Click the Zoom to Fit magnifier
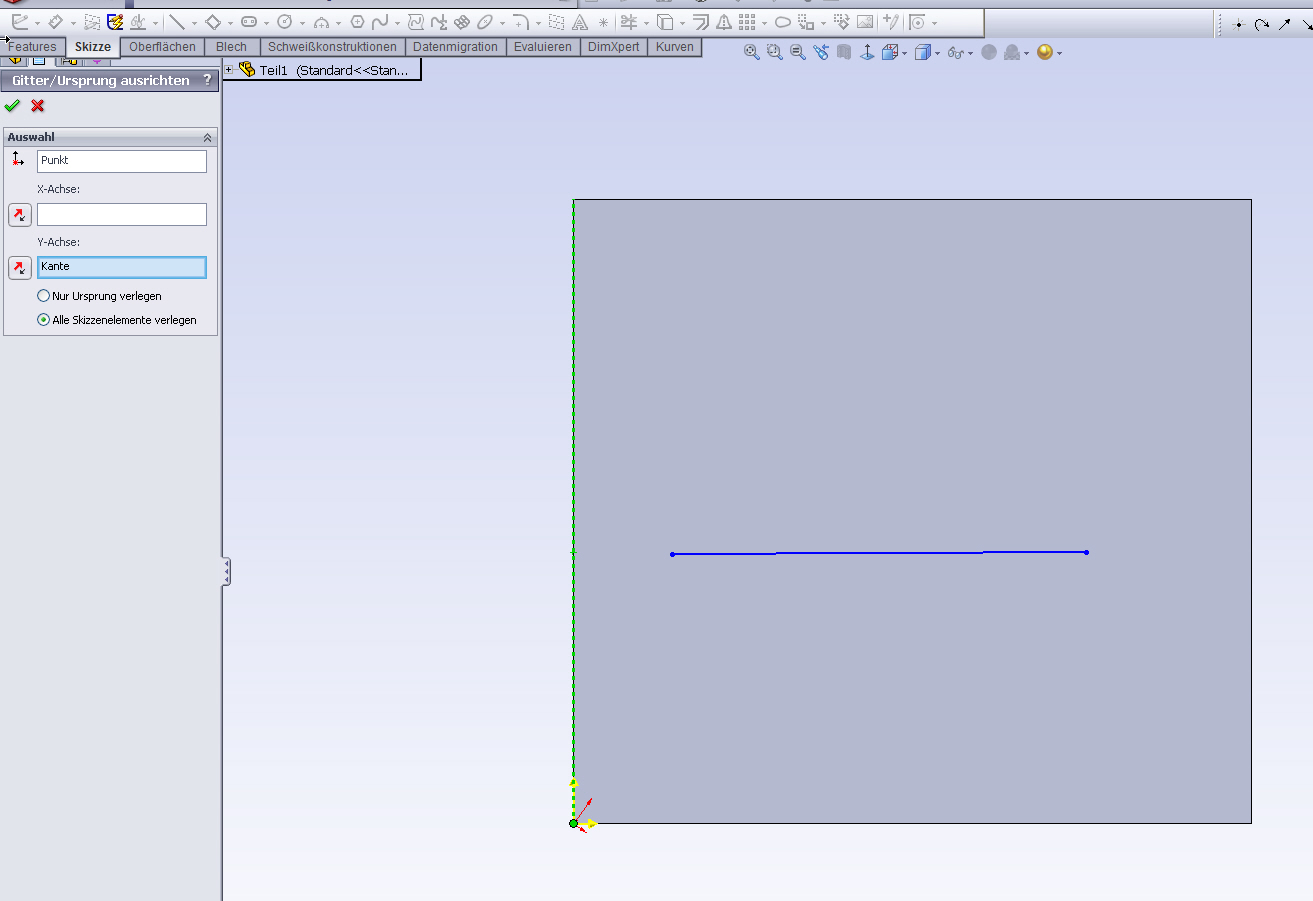Viewport: 1313px width, 901px height. [x=752, y=52]
